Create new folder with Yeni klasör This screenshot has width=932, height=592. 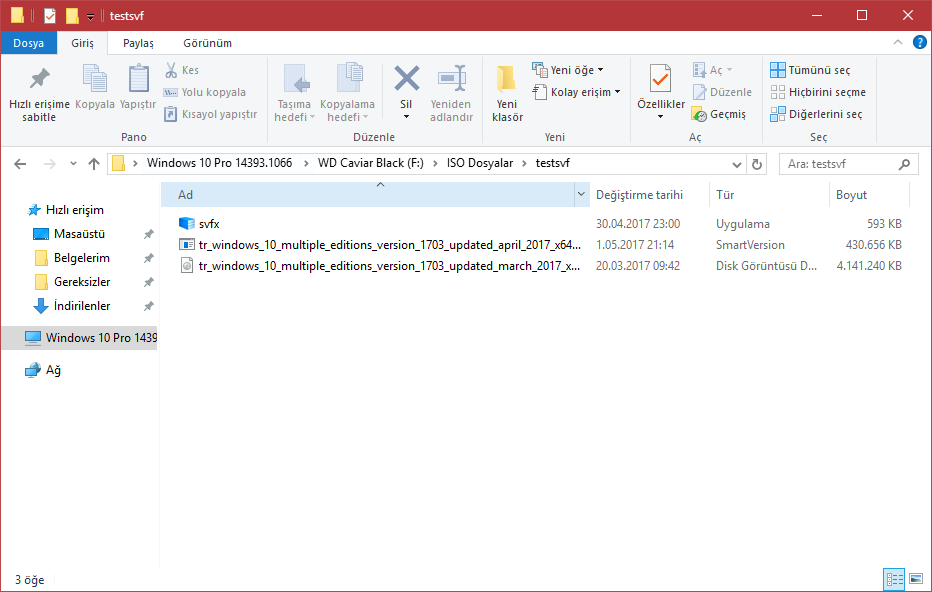tap(507, 93)
